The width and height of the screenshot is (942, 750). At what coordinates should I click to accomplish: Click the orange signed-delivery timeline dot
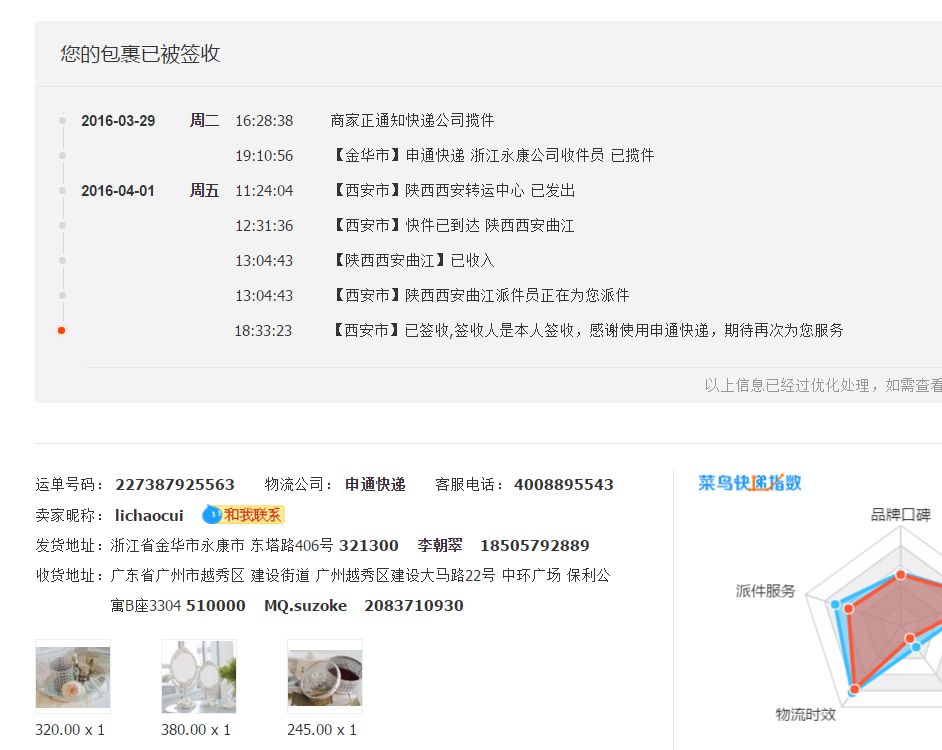coord(62,330)
